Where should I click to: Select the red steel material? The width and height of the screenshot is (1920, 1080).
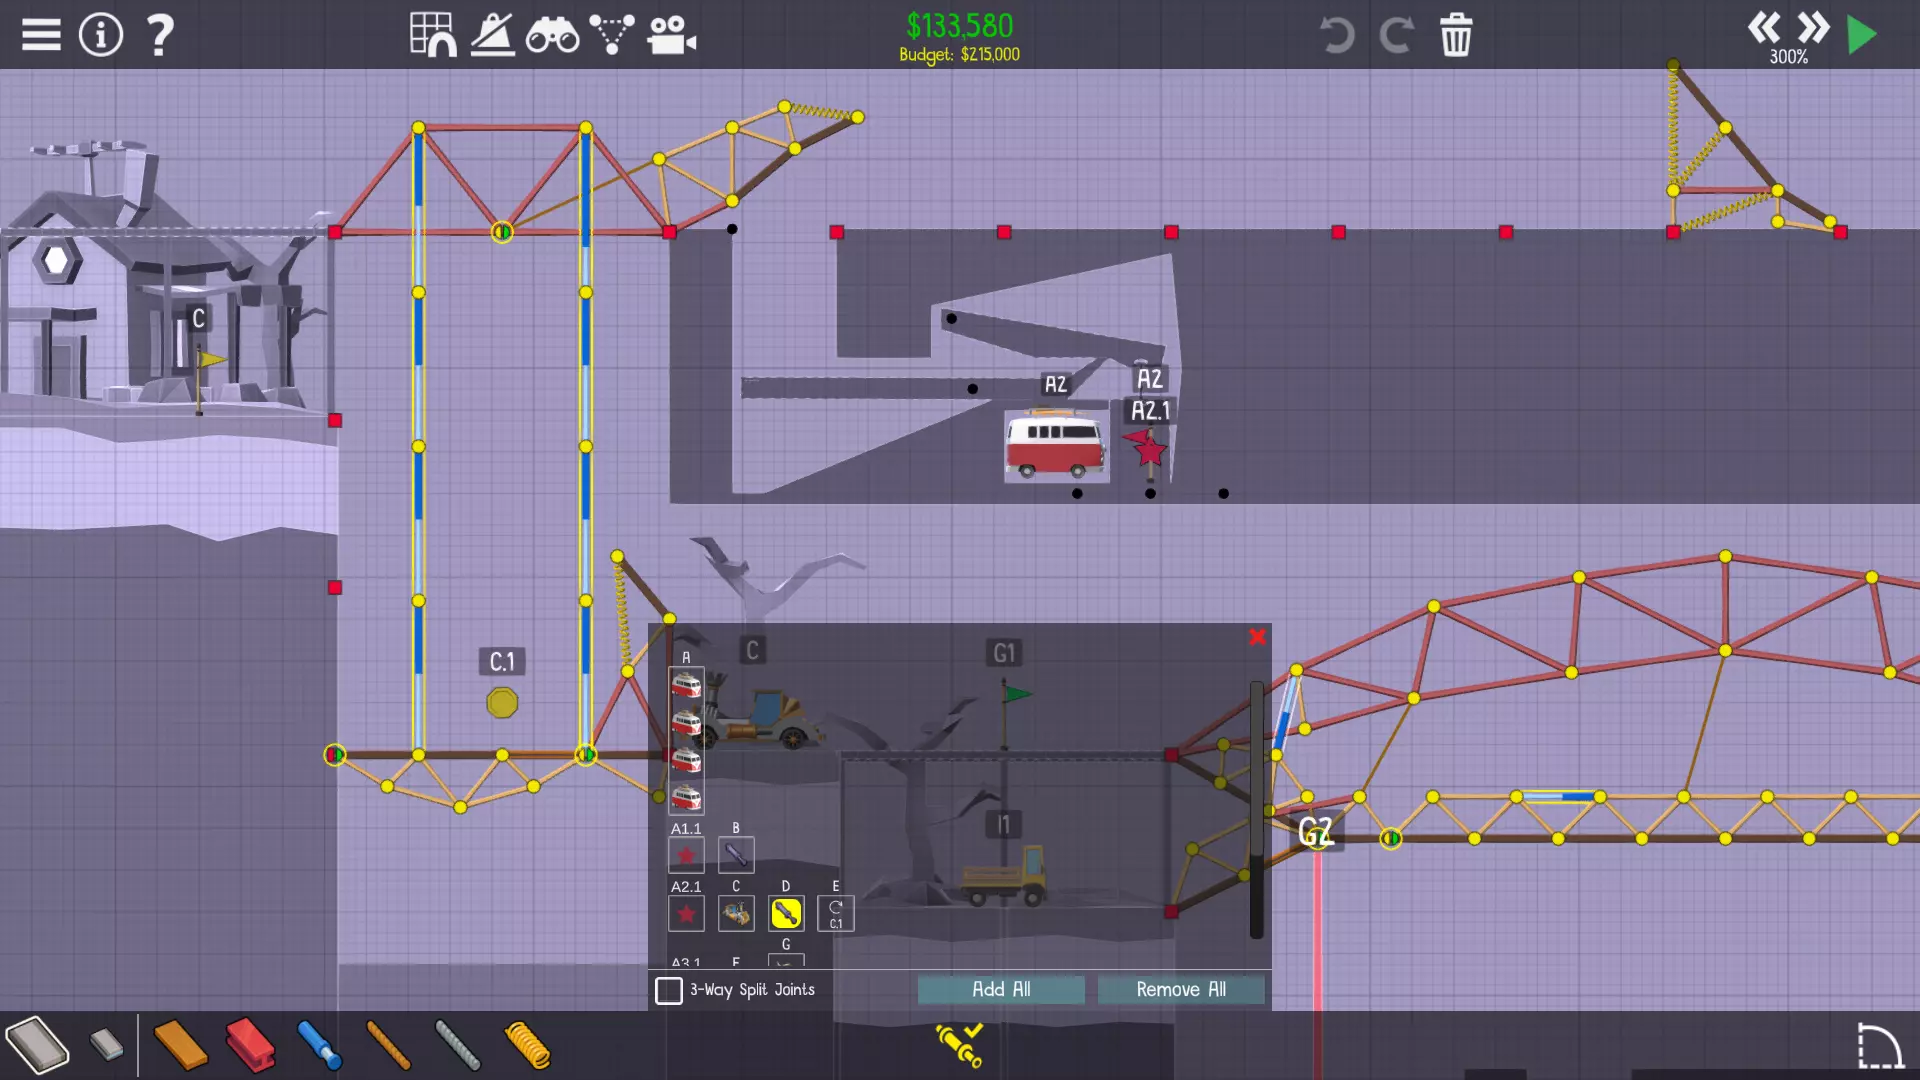(250, 1046)
